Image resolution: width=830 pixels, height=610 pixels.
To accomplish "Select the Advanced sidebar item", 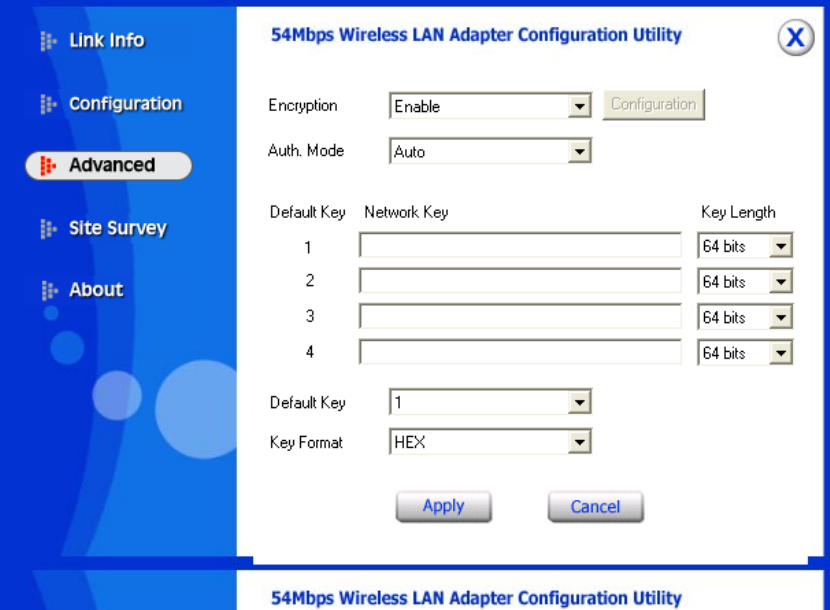I will tap(109, 165).
